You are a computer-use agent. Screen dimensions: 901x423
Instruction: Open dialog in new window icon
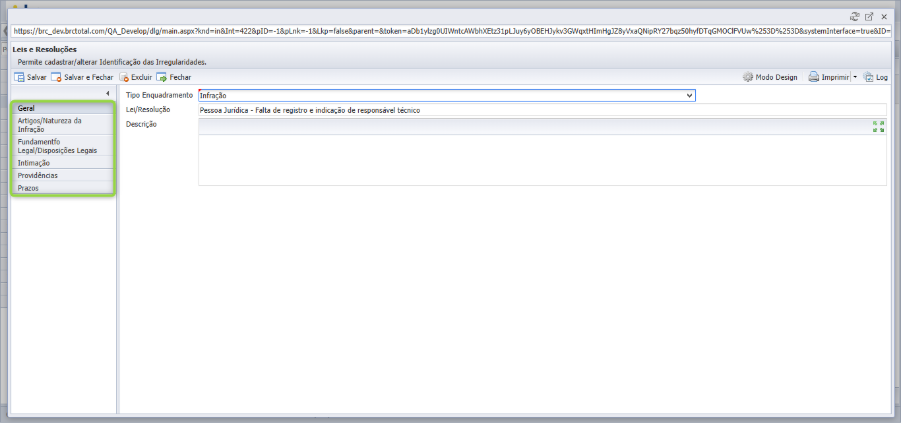point(869,17)
